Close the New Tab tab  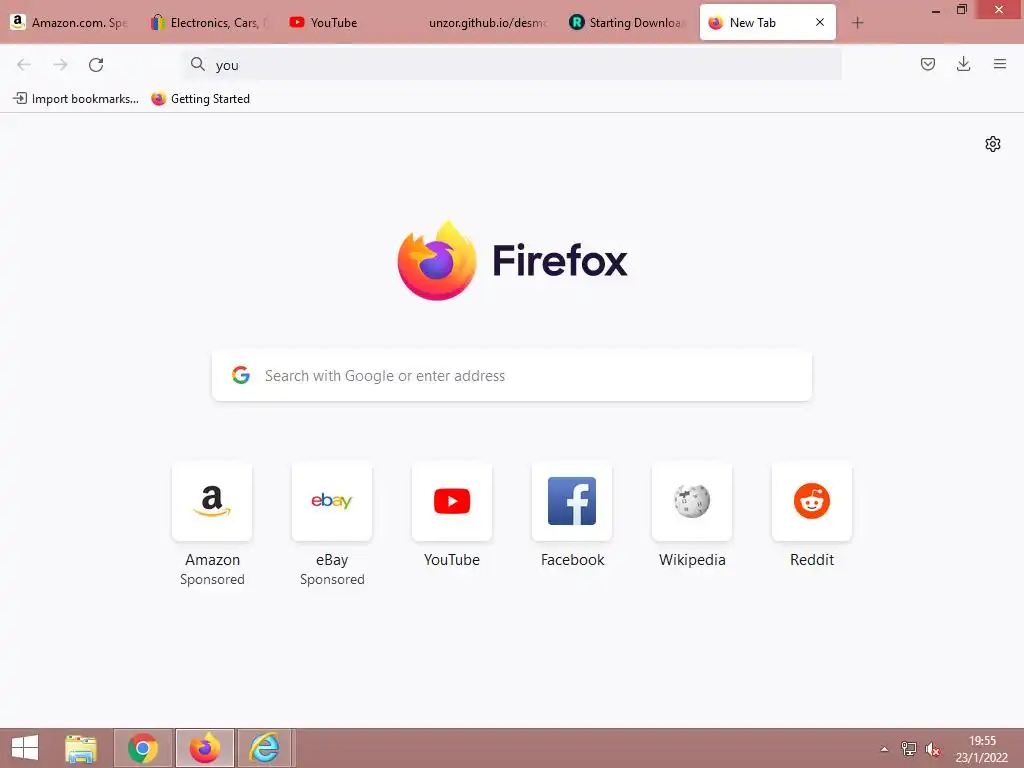[820, 22]
